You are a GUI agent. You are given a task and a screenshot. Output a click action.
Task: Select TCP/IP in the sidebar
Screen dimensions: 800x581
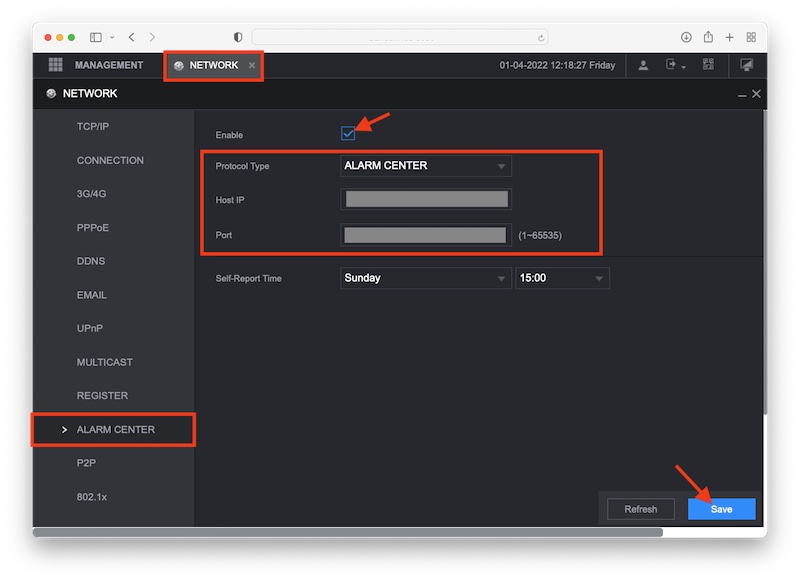coord(93,127)
